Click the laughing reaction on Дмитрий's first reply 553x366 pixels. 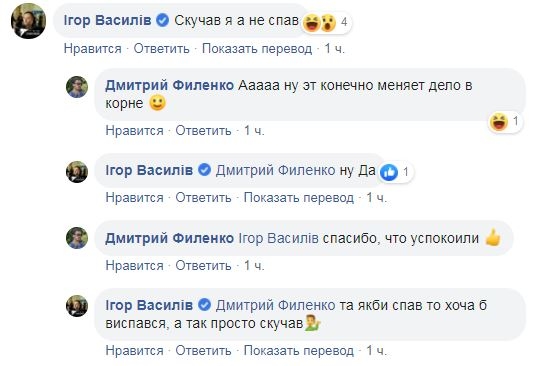point(499,122)
